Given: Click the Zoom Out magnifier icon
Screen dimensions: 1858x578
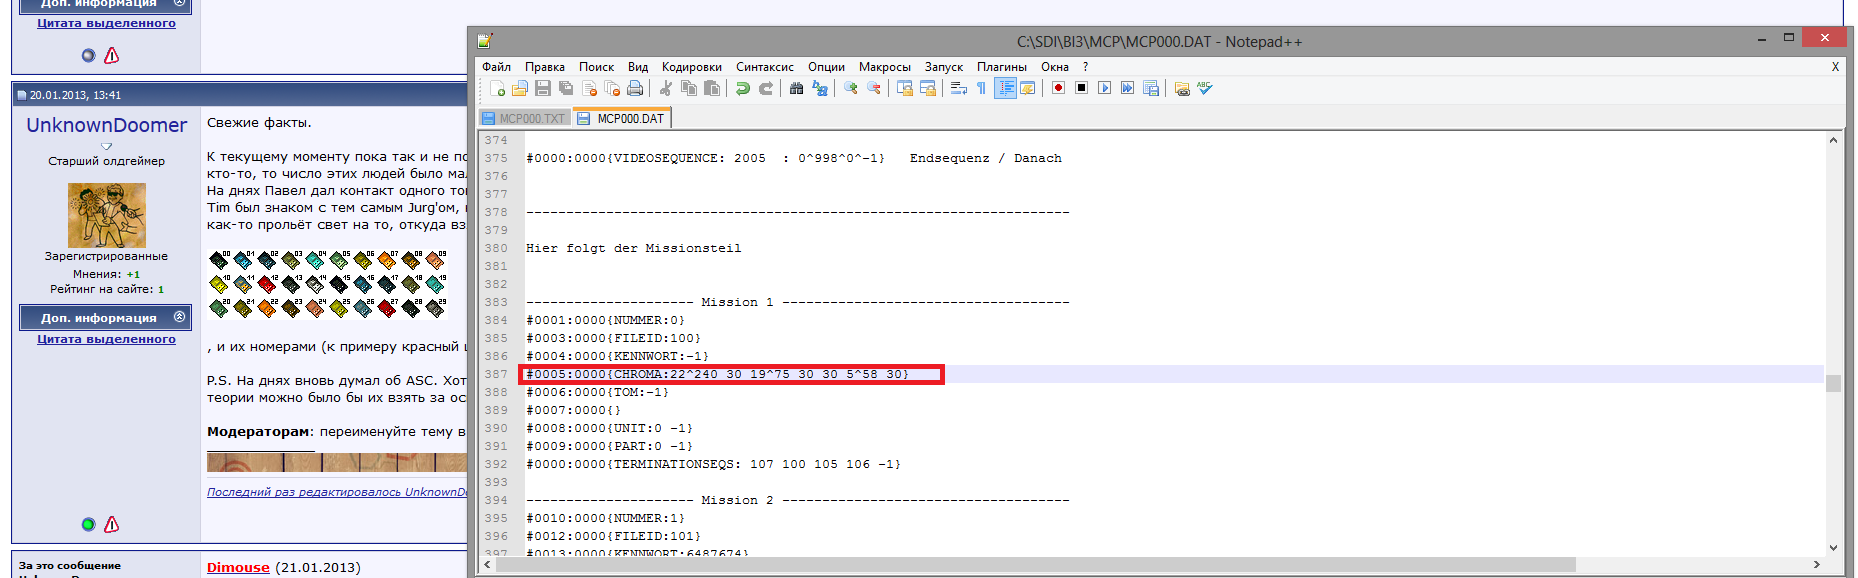Looking at the screenshot, I should click(874, 88).
